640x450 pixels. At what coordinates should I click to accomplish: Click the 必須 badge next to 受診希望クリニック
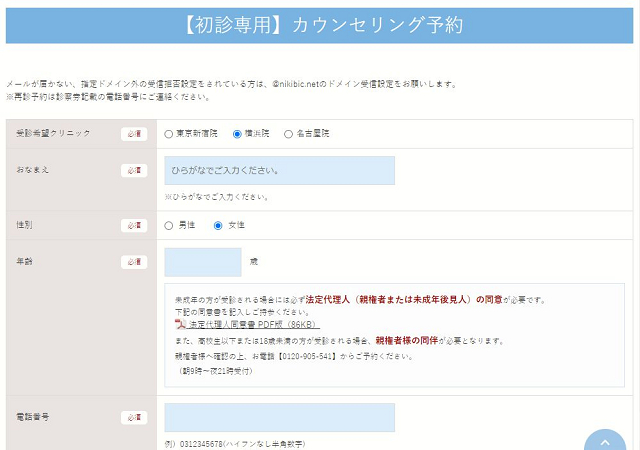point(134,133)
